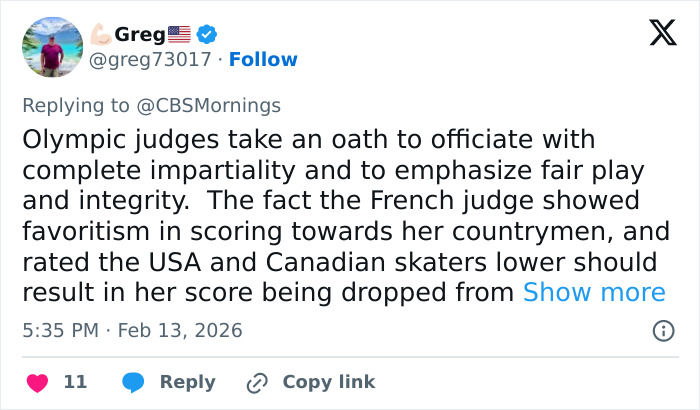
Task: Click the X logo
Action: (656, 35)
